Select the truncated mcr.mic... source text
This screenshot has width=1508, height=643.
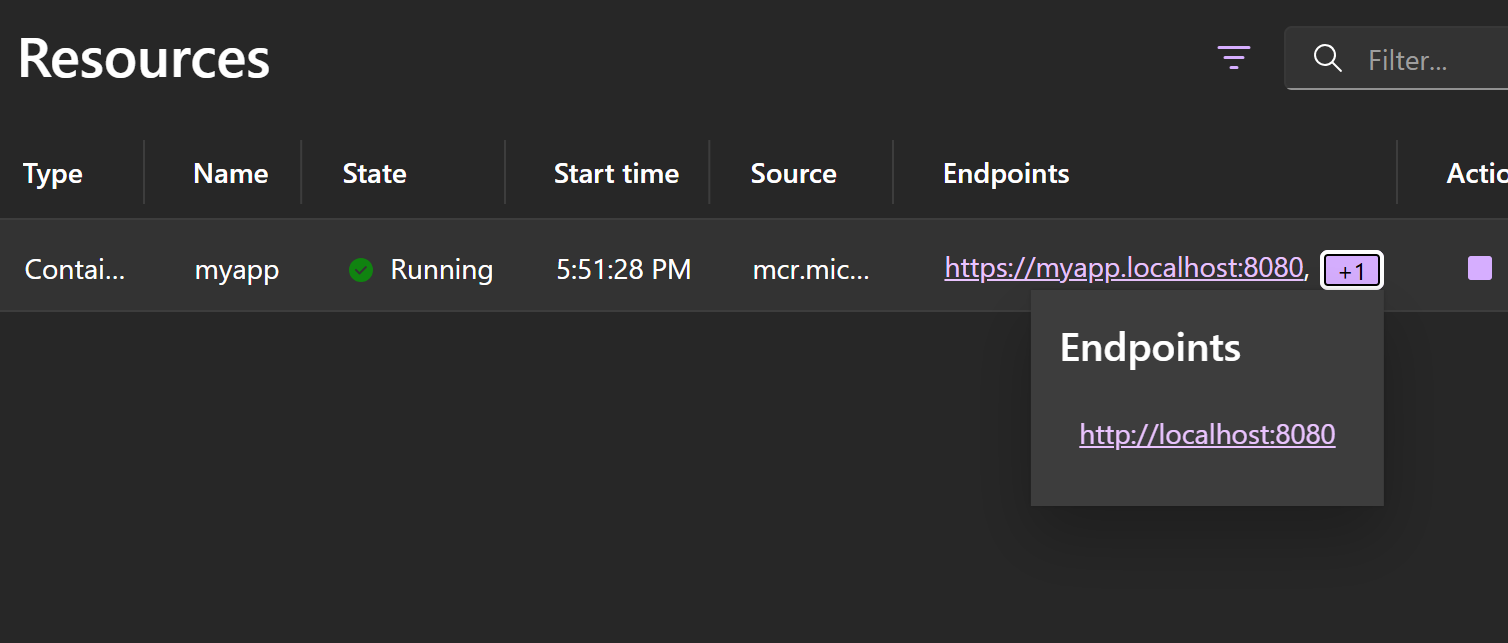(812, 268)
